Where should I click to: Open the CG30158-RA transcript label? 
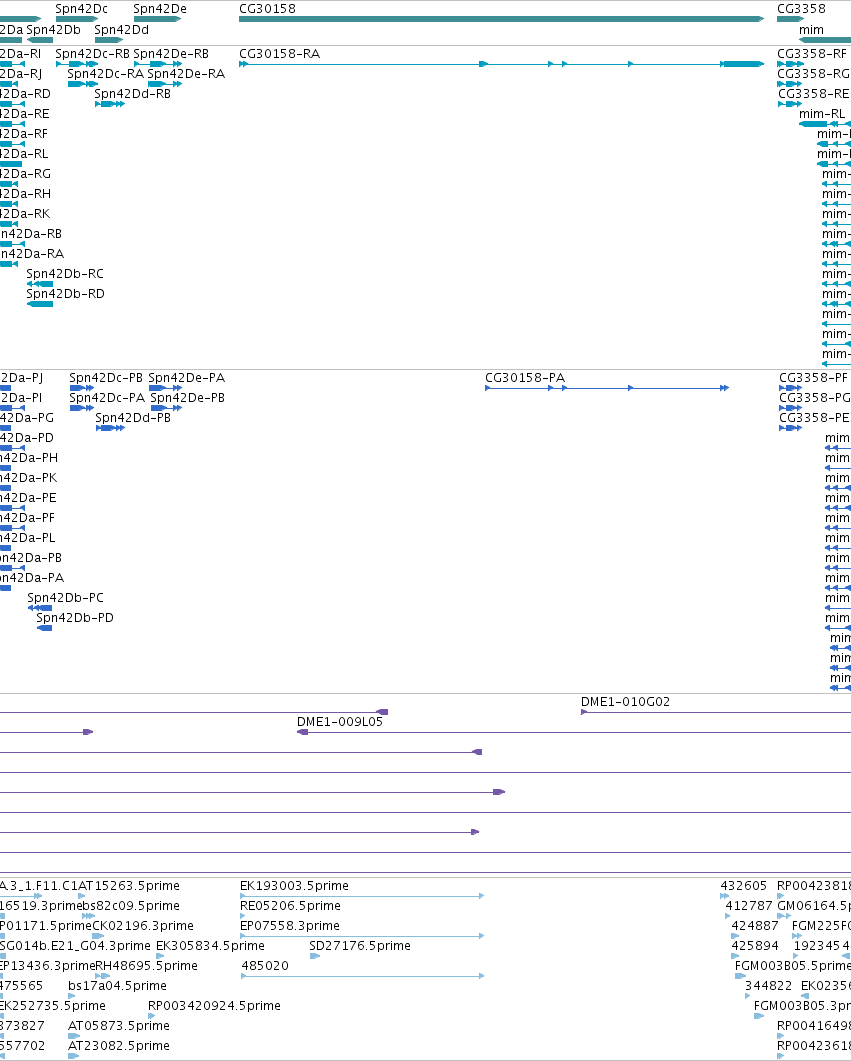(x=279, y=53)
